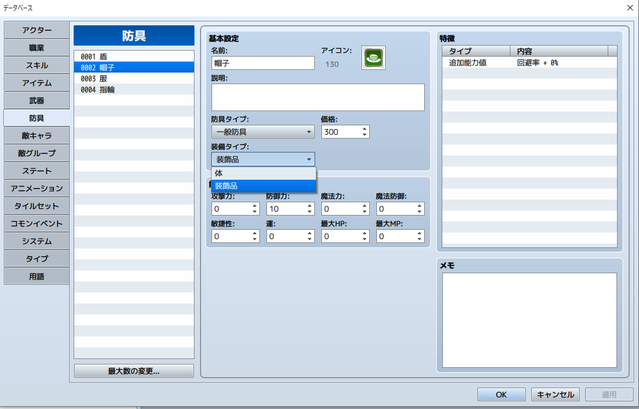Switch to the 職業 tab
639x409 pixels.
click(x=37, y=48)
